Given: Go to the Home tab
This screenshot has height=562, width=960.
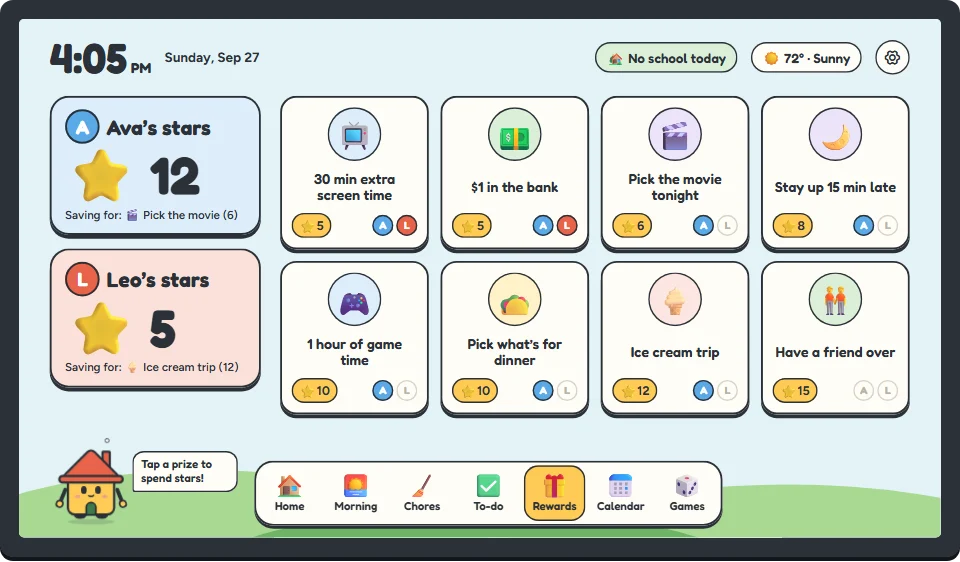Looking at the screenshot, I should [290, 493].
